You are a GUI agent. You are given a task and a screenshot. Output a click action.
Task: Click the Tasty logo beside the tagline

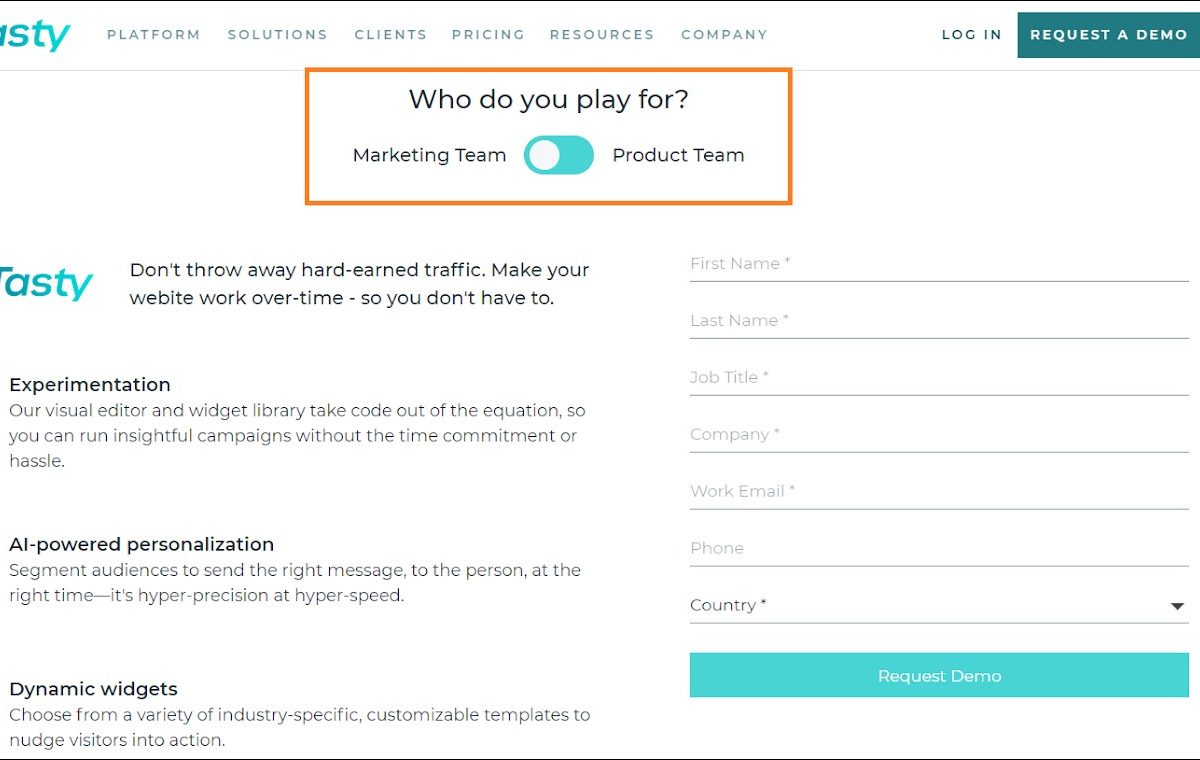[46, 283]
